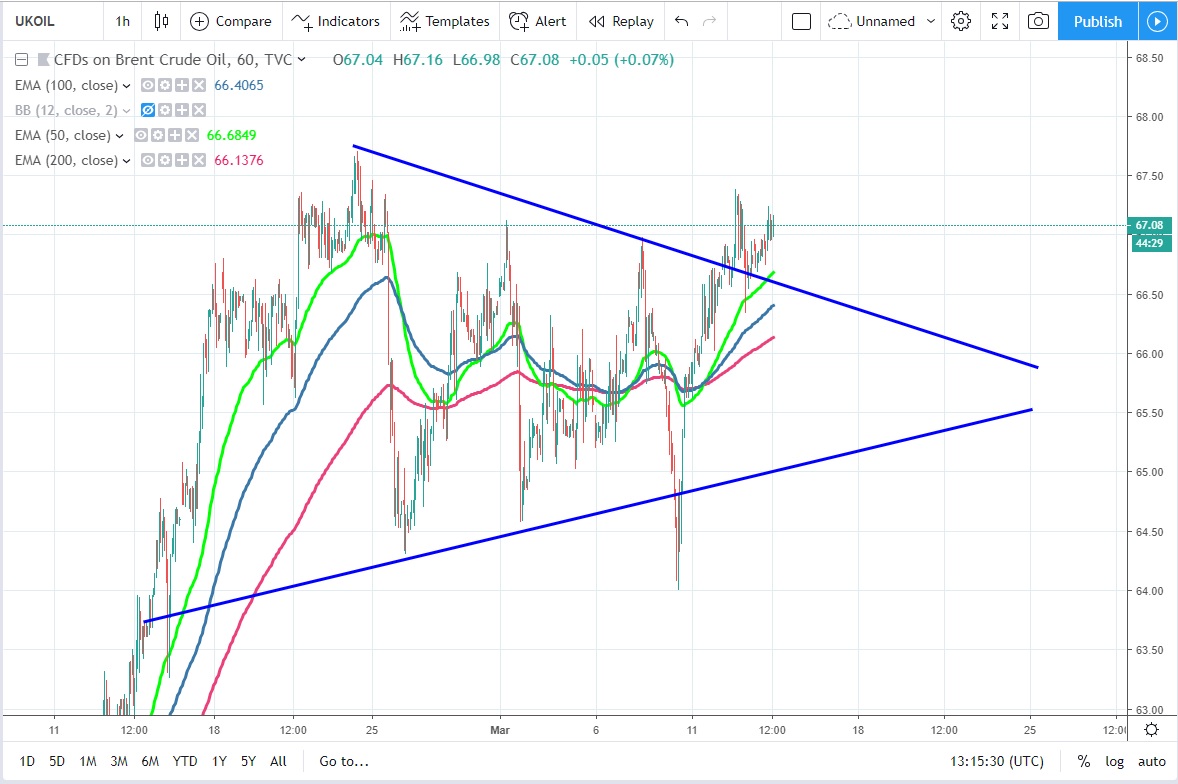Viewport: 1178px width, 784px height.
Task: Set the range to 3M
Action: pos(119,761)
